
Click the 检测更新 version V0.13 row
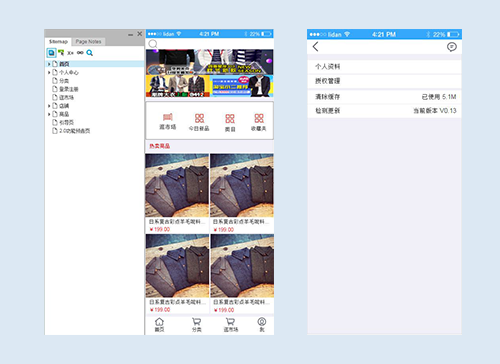[384, 111]
